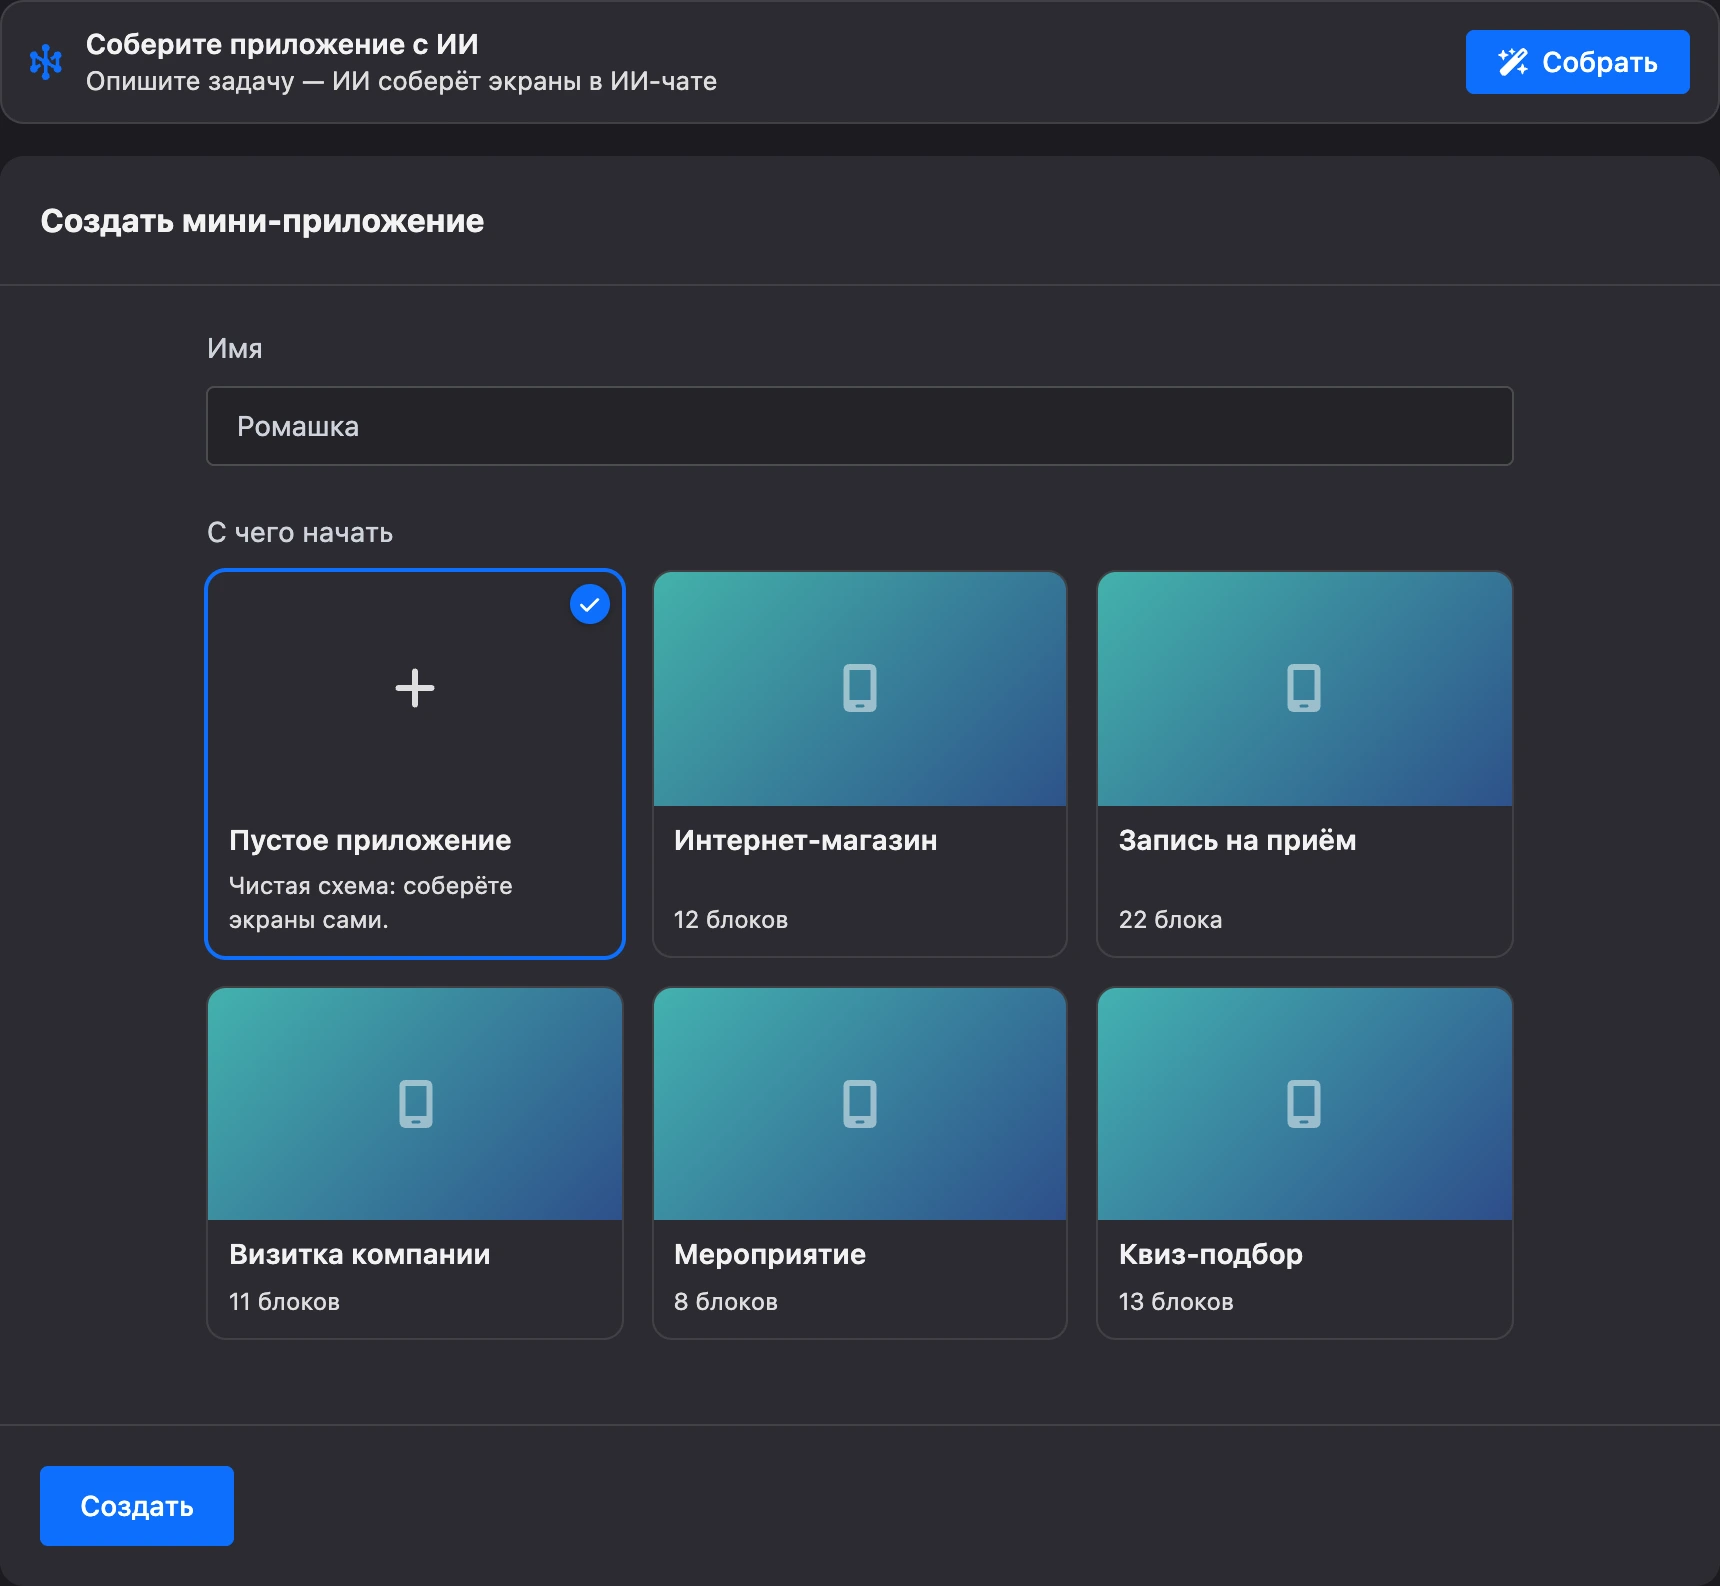The width and height of the screenshot is (1720, 1586).
Task: Click the AI network icon in the banner
Action: (46, 62)
